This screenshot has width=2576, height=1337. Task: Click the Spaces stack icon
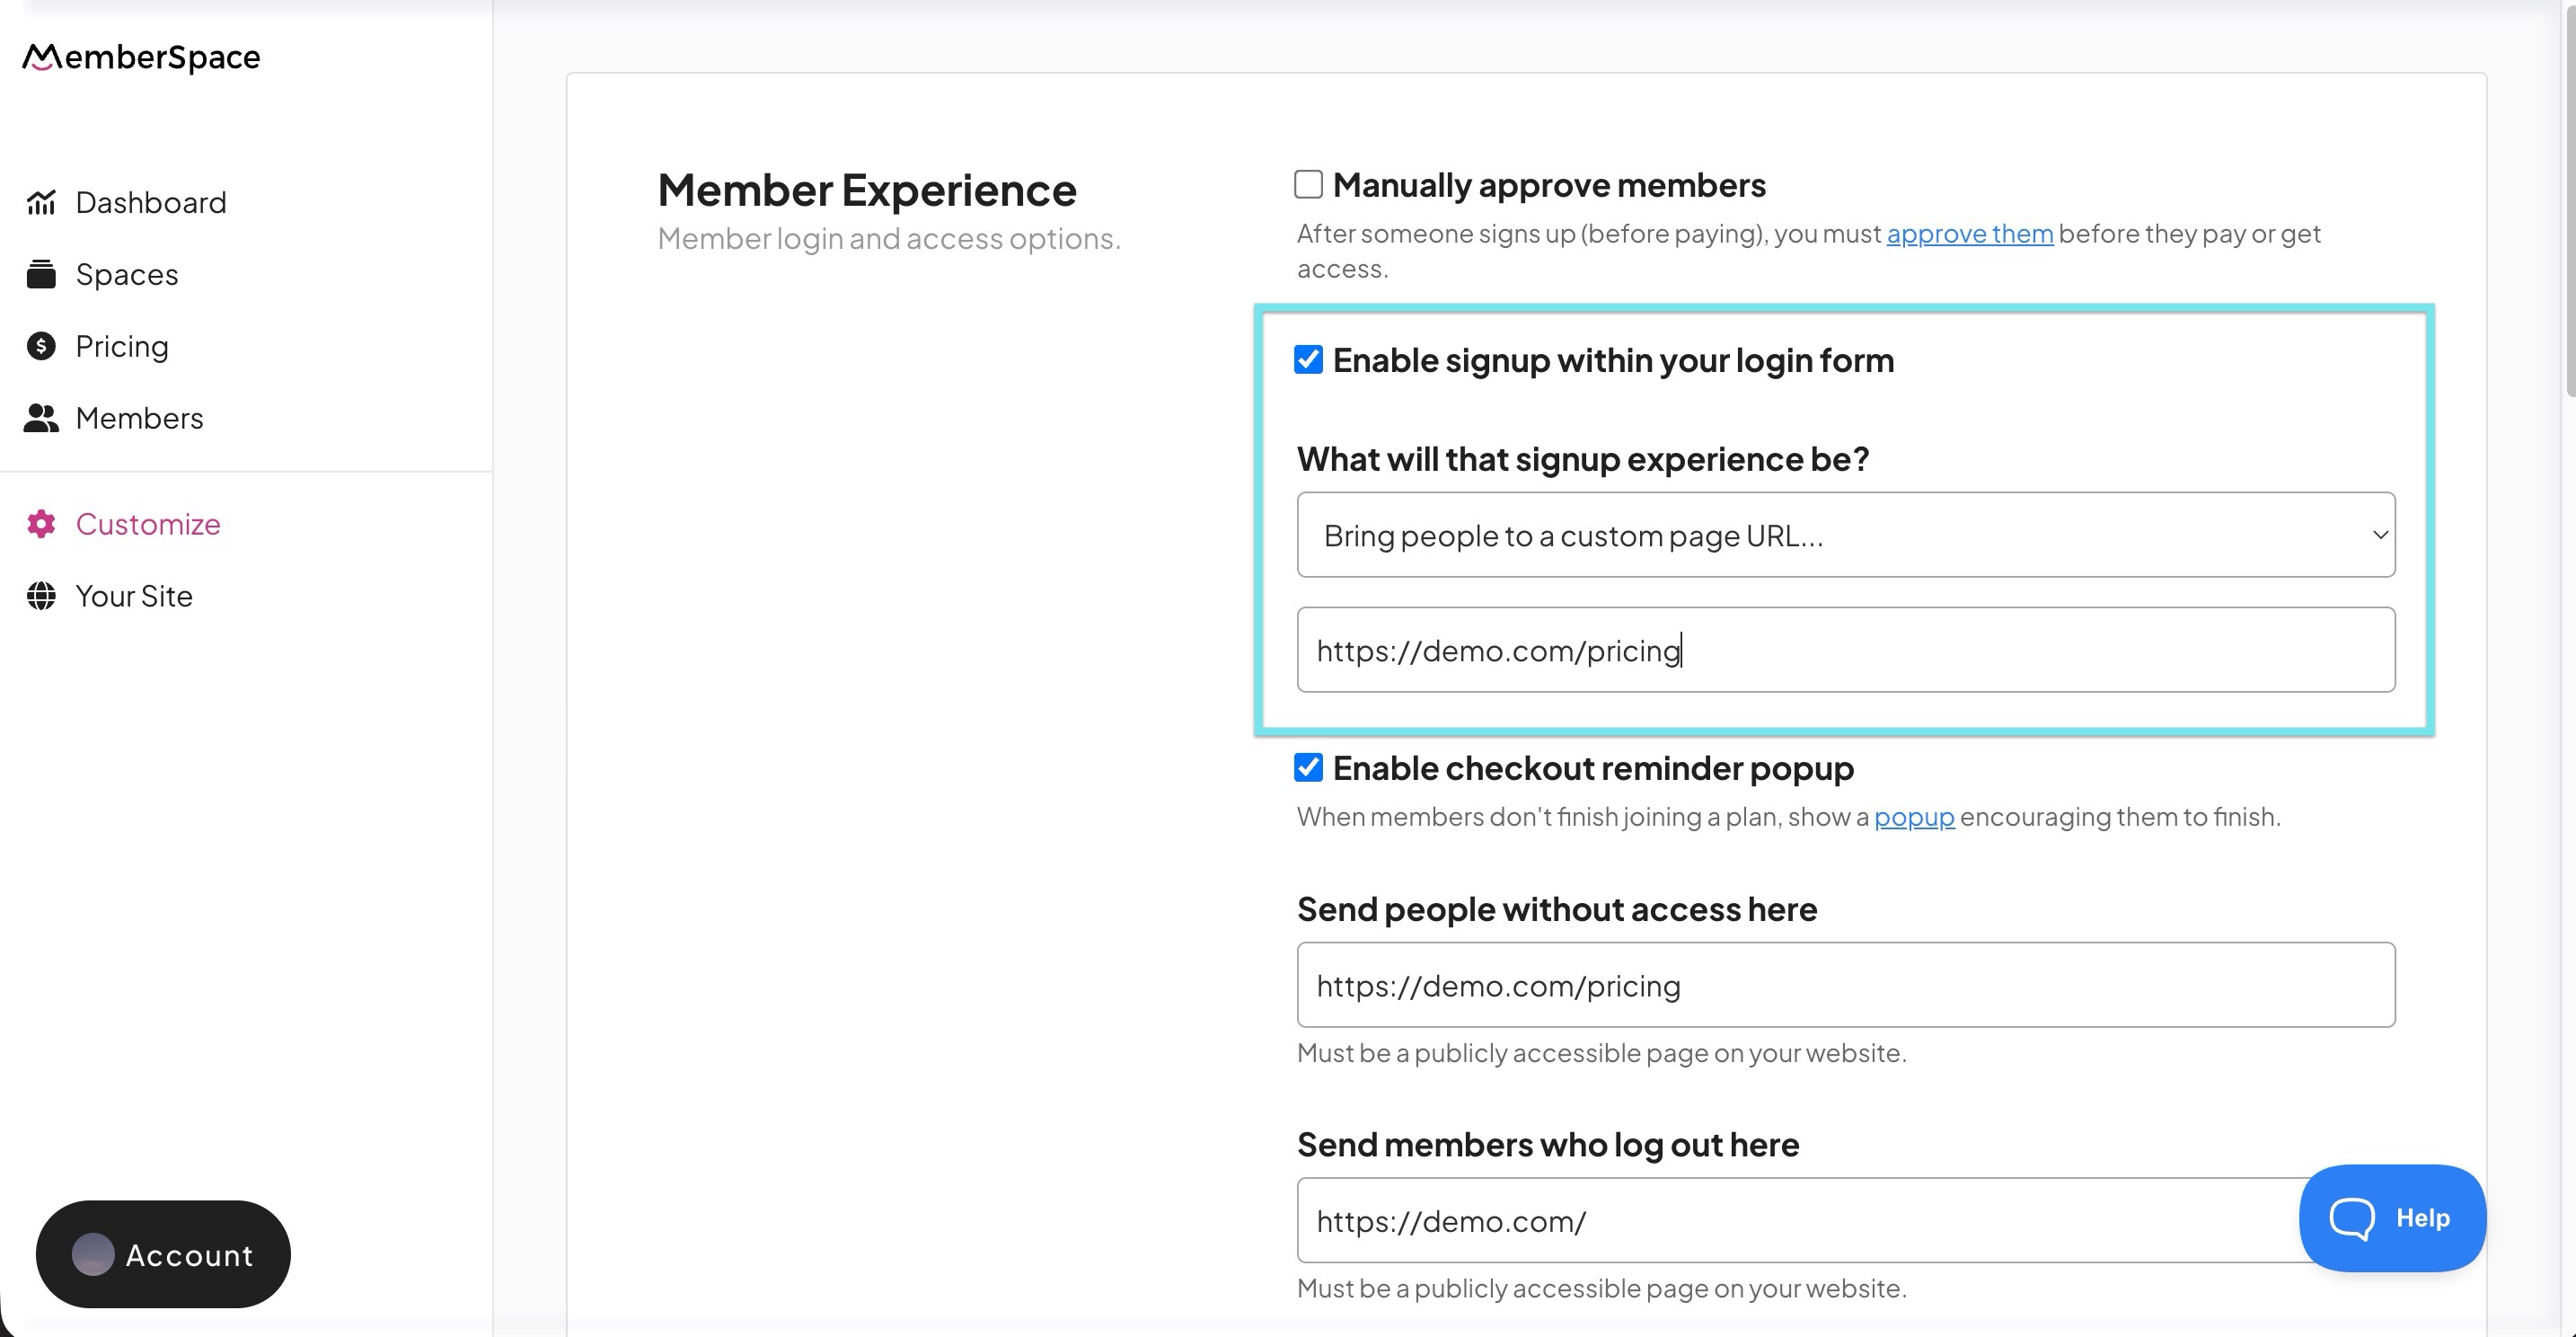point(41,274)
